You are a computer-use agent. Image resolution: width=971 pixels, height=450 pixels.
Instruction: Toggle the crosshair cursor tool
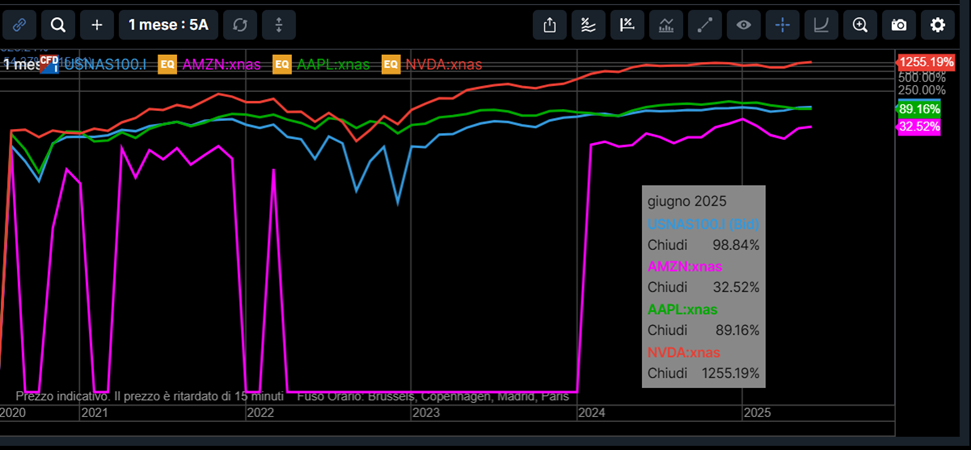pos(783,25)
